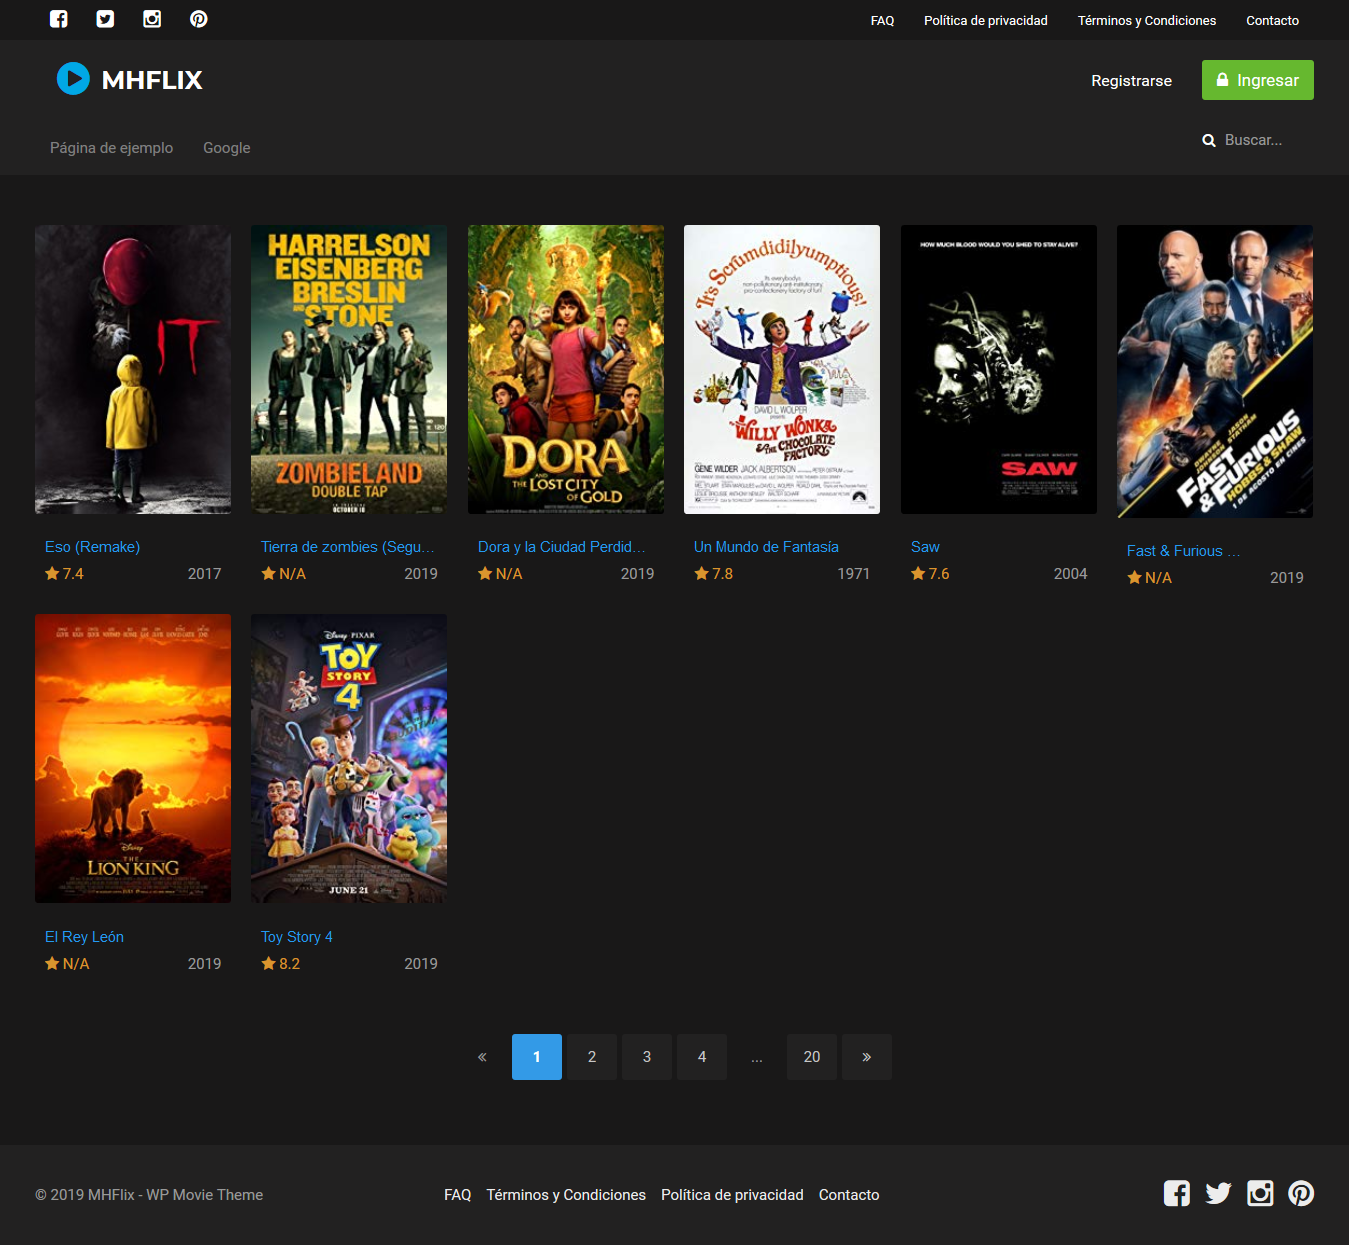The height and width of the screenshot is (1245, 1349).
Task: Go to Página de ejemplo menu item
Action: click(111, 148)
